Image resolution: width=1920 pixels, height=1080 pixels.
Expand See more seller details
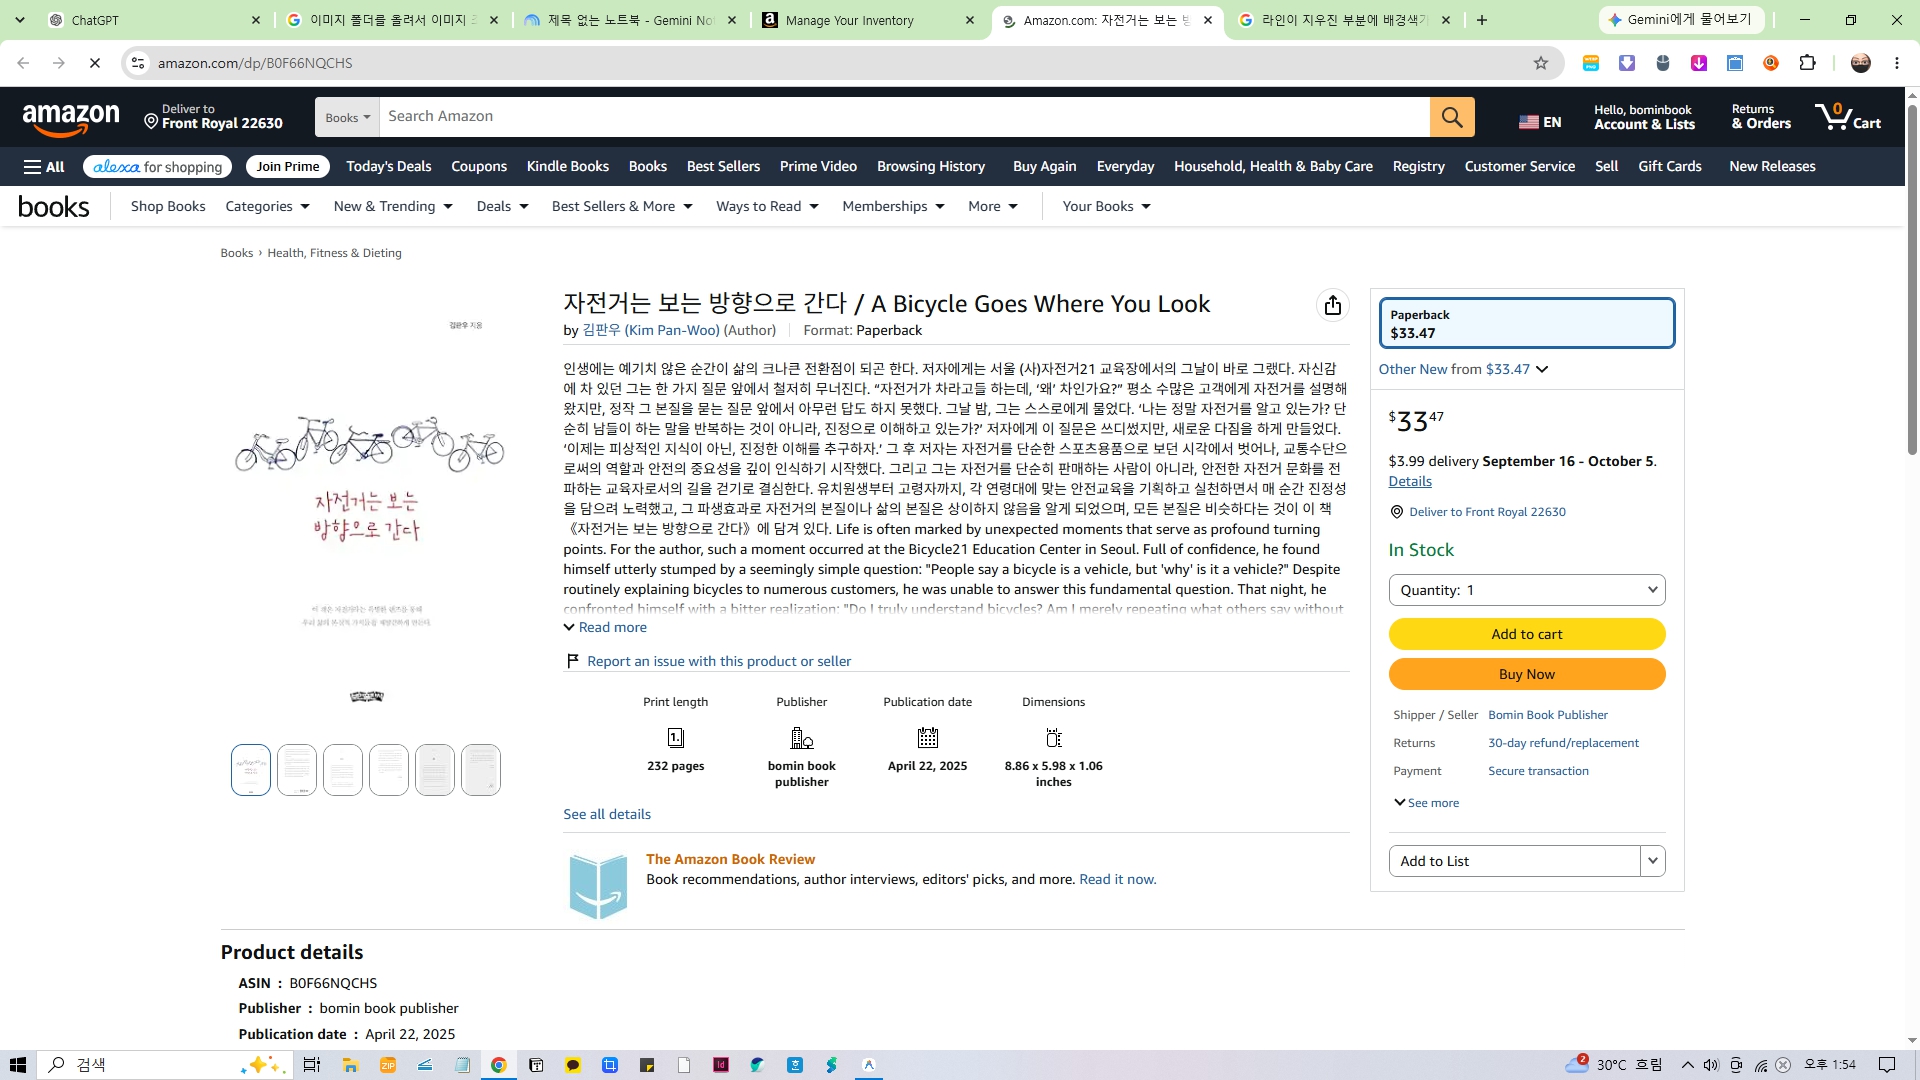1426,803
